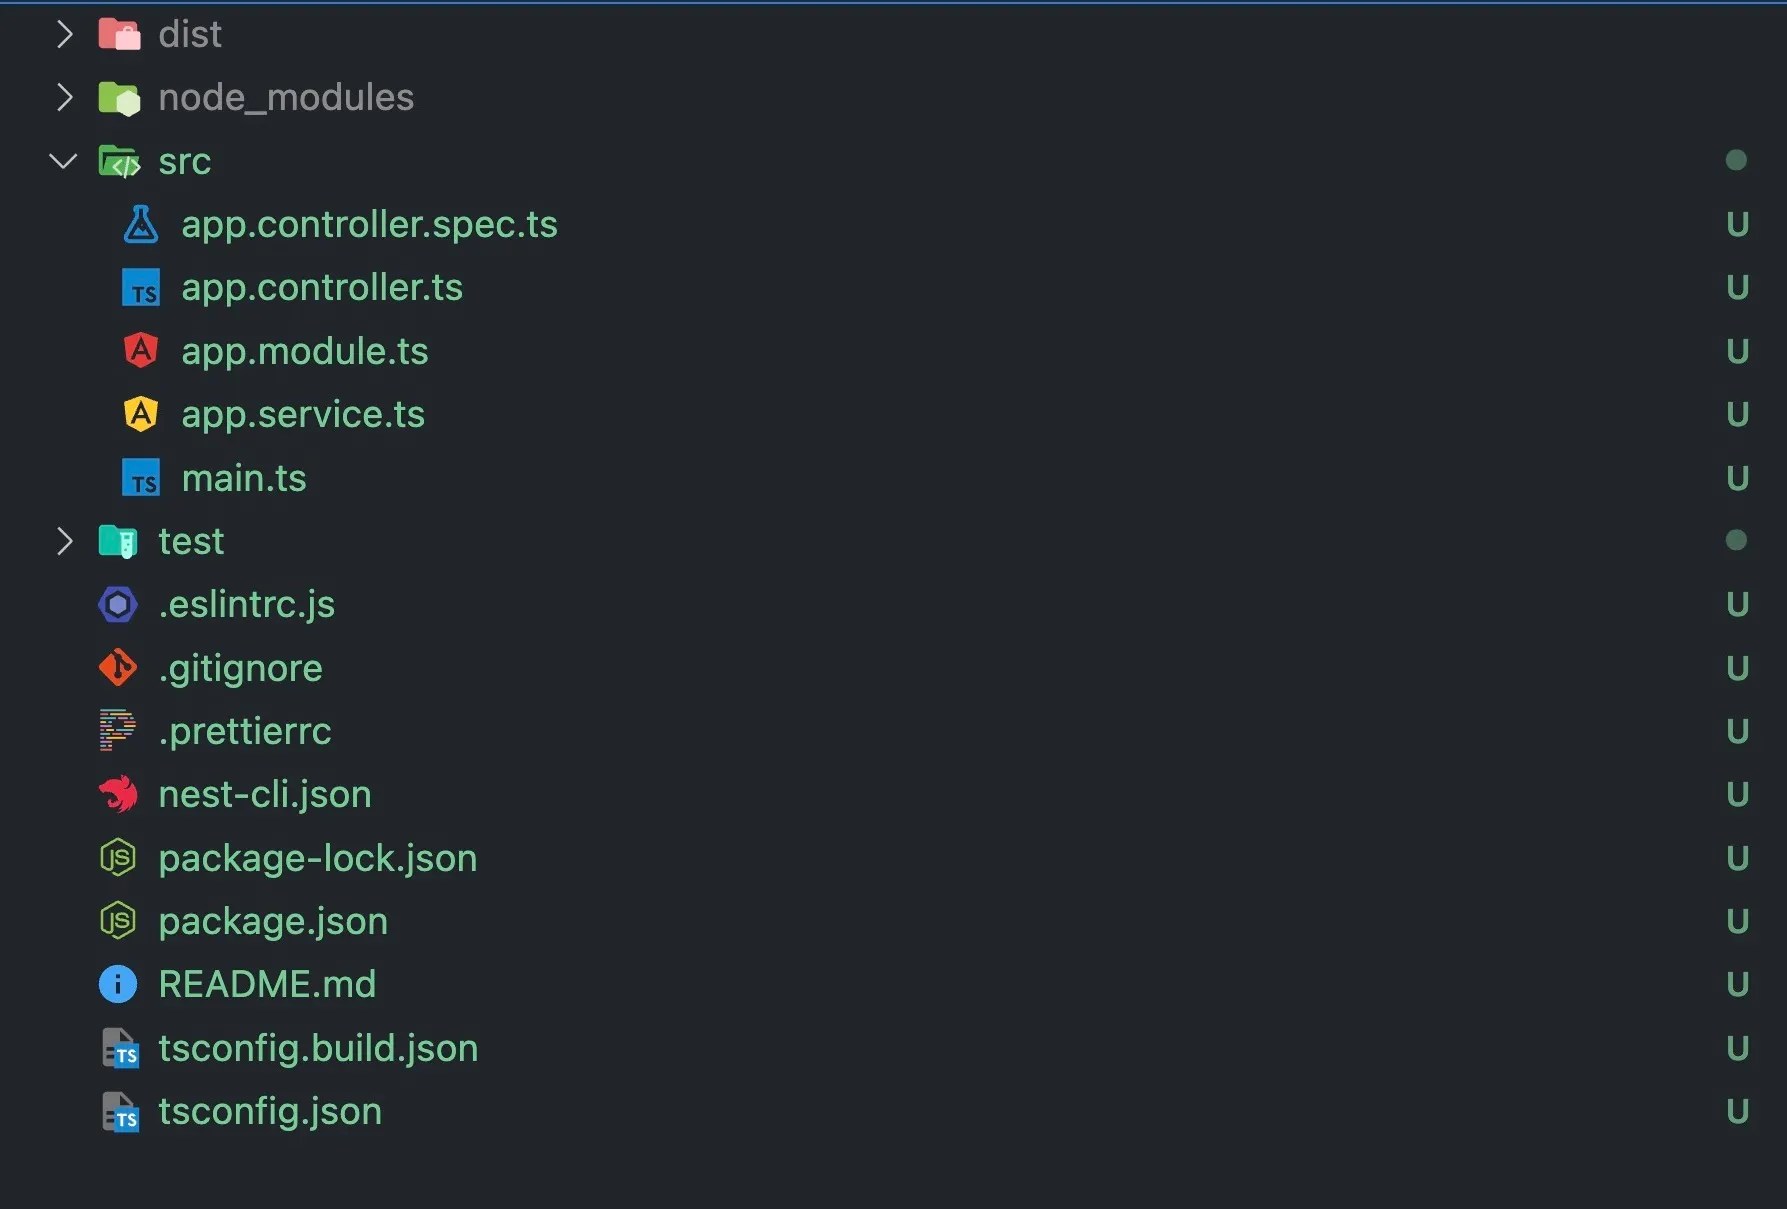Viewport: 1787px width, 1209px height.
Task: Click the ESLint gear icon beside .eslintrc.js
Action: pyautogui.click(x=117, y=604)
